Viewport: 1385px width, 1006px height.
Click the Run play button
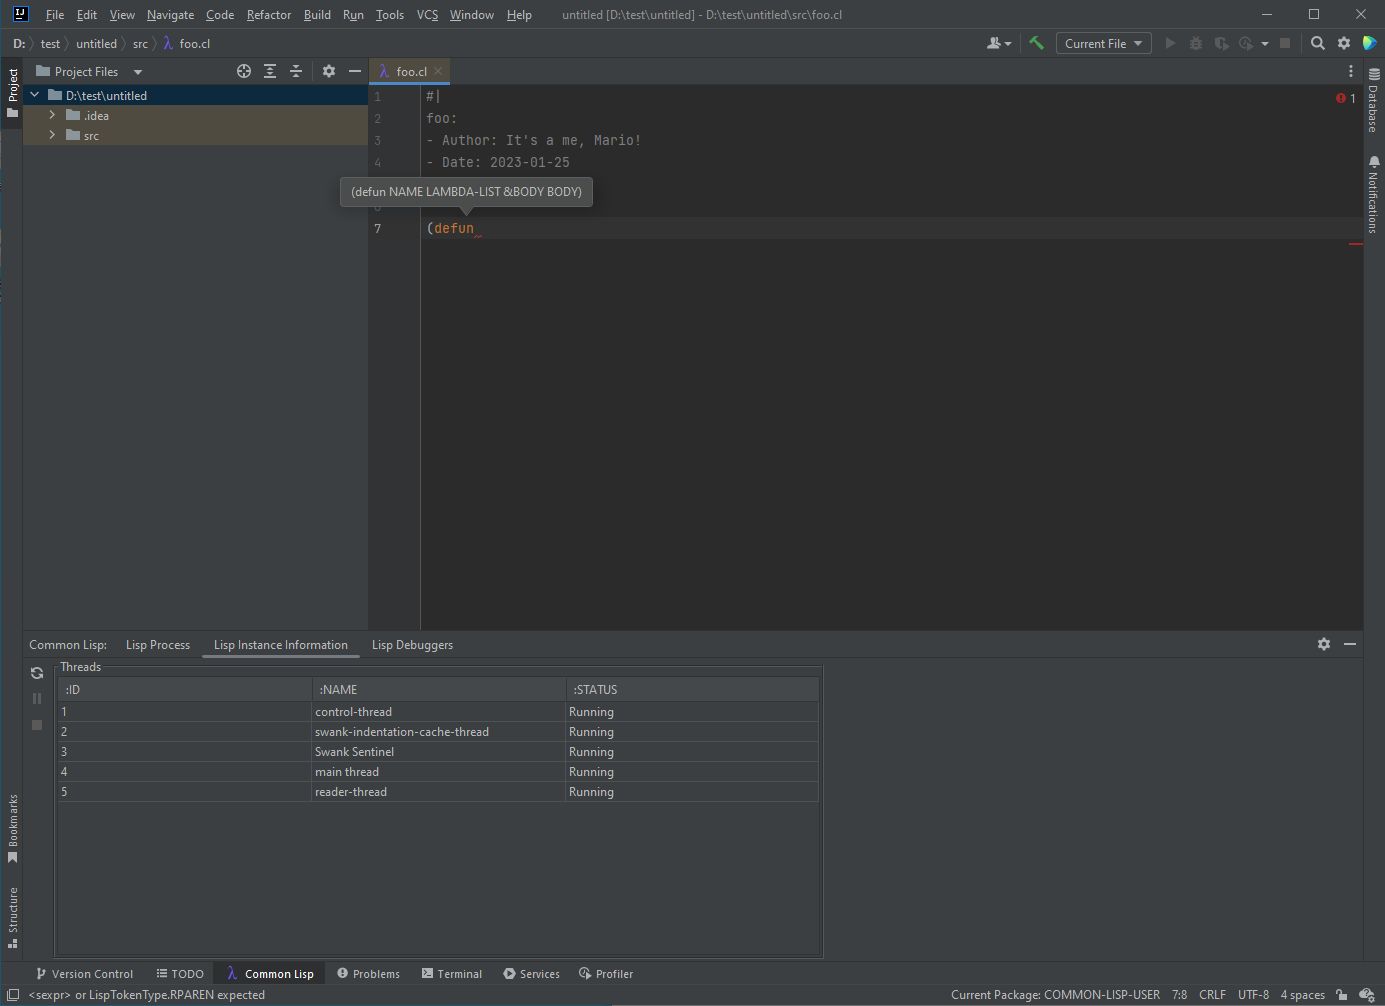(x=1170, y=43)
